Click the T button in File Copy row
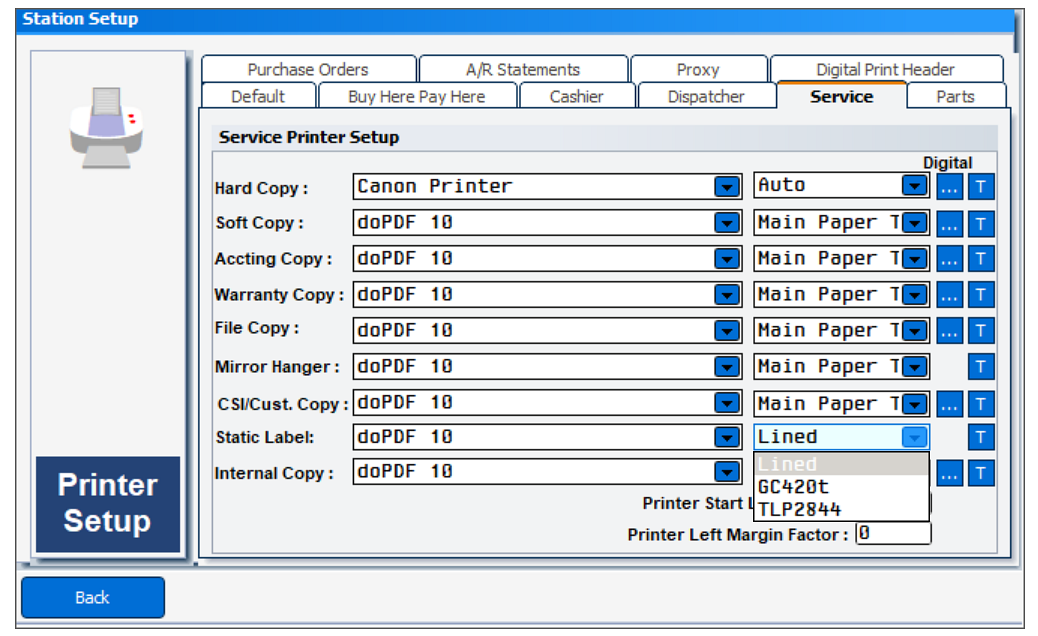Image resolution: width=1038 pixels, height=636 pixels. 981,331
